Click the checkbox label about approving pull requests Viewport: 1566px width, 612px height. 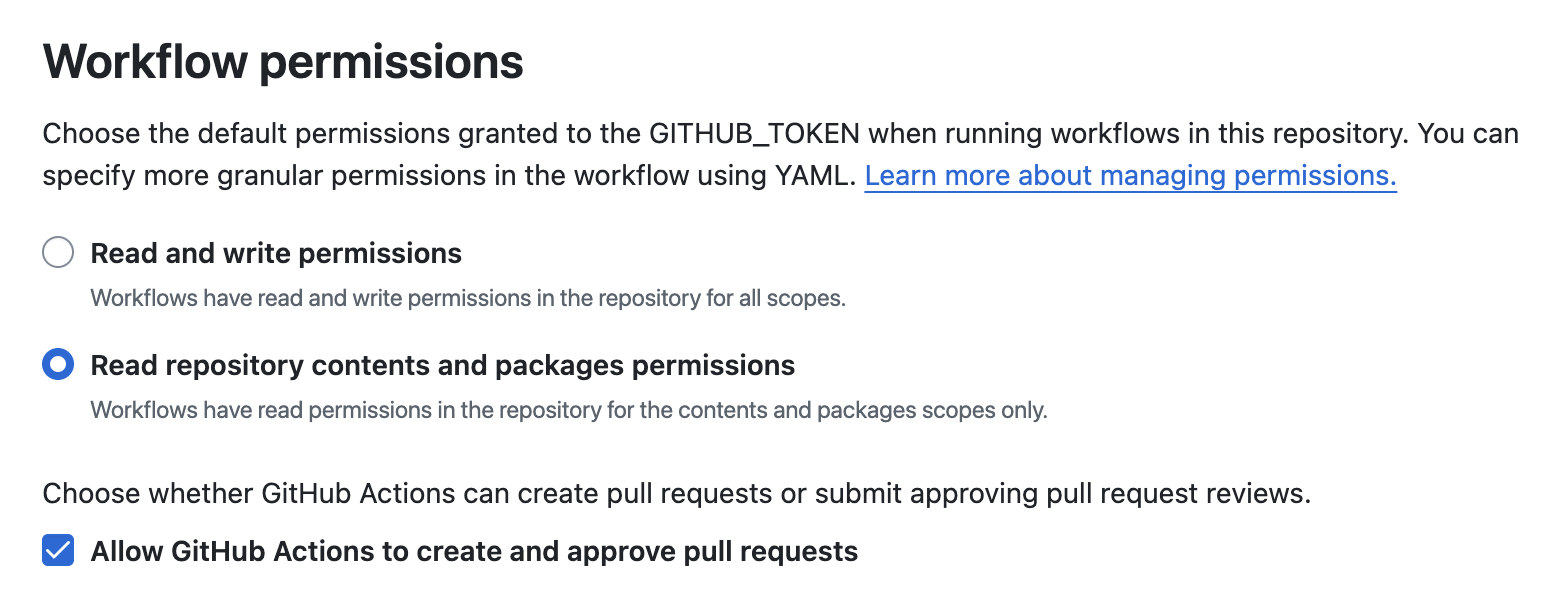pos(474,551)
